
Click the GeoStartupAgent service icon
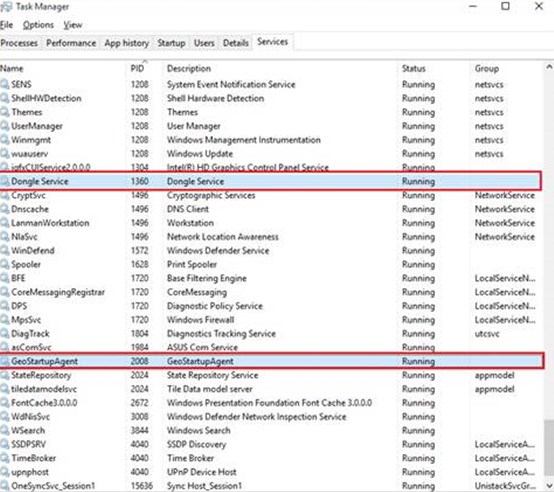pos(5,361)
